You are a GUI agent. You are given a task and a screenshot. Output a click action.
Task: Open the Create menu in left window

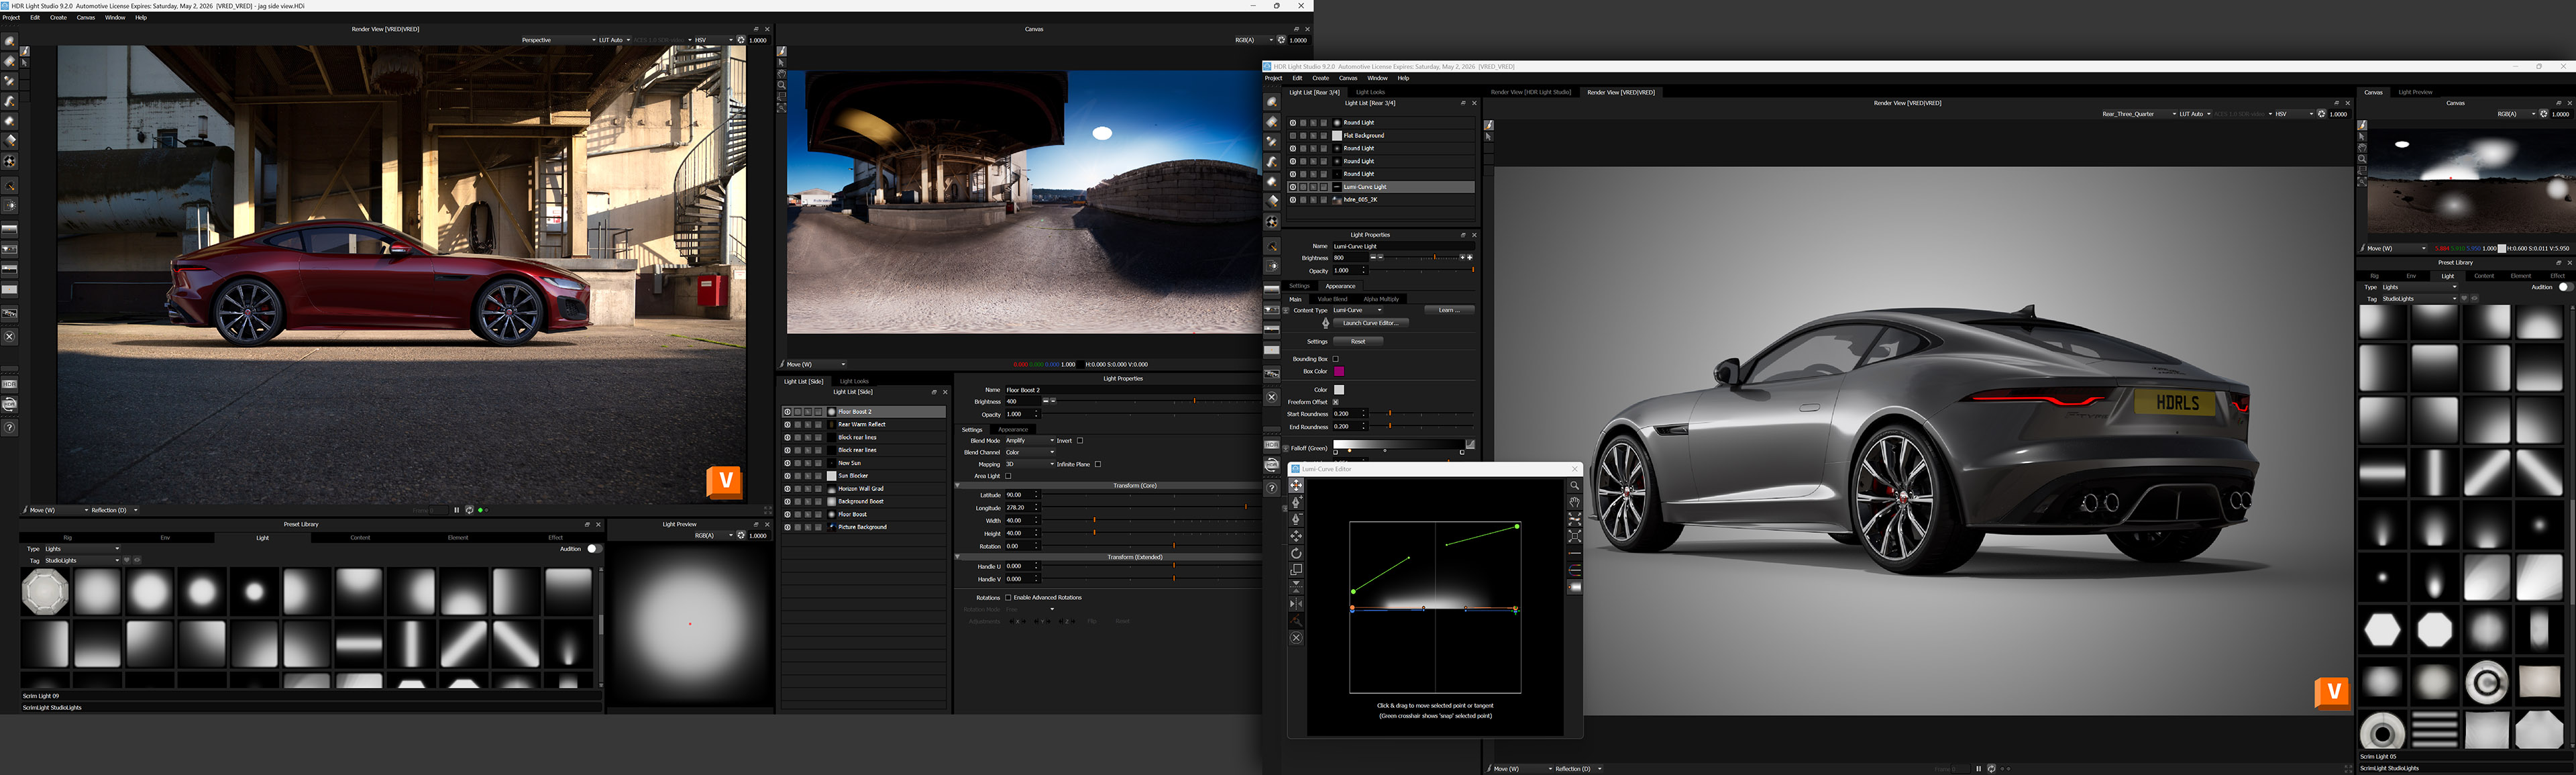tap(58, 17)
